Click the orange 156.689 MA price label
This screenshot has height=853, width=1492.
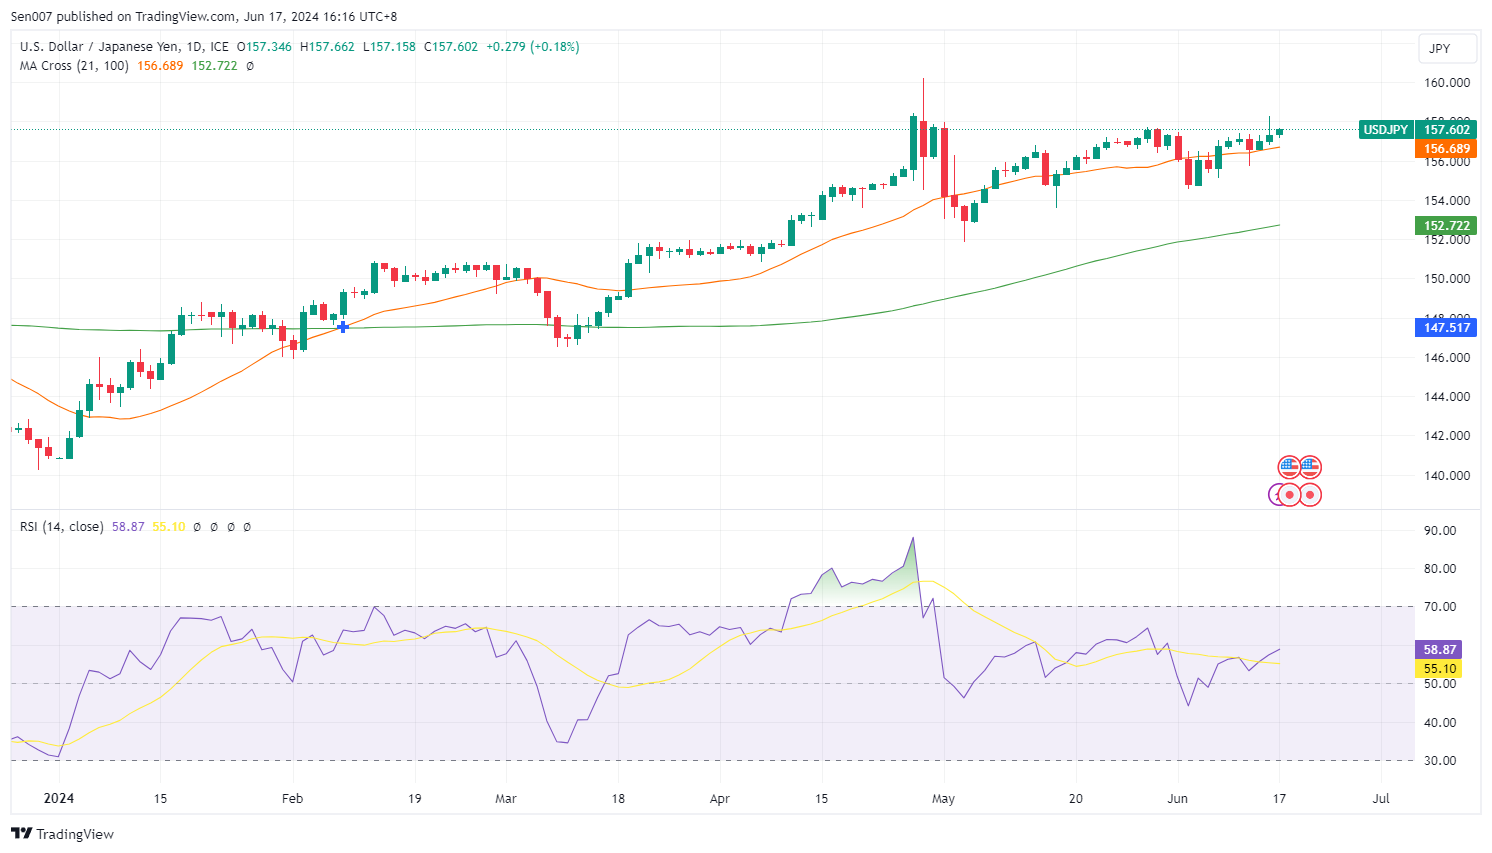pos(1446,149)
